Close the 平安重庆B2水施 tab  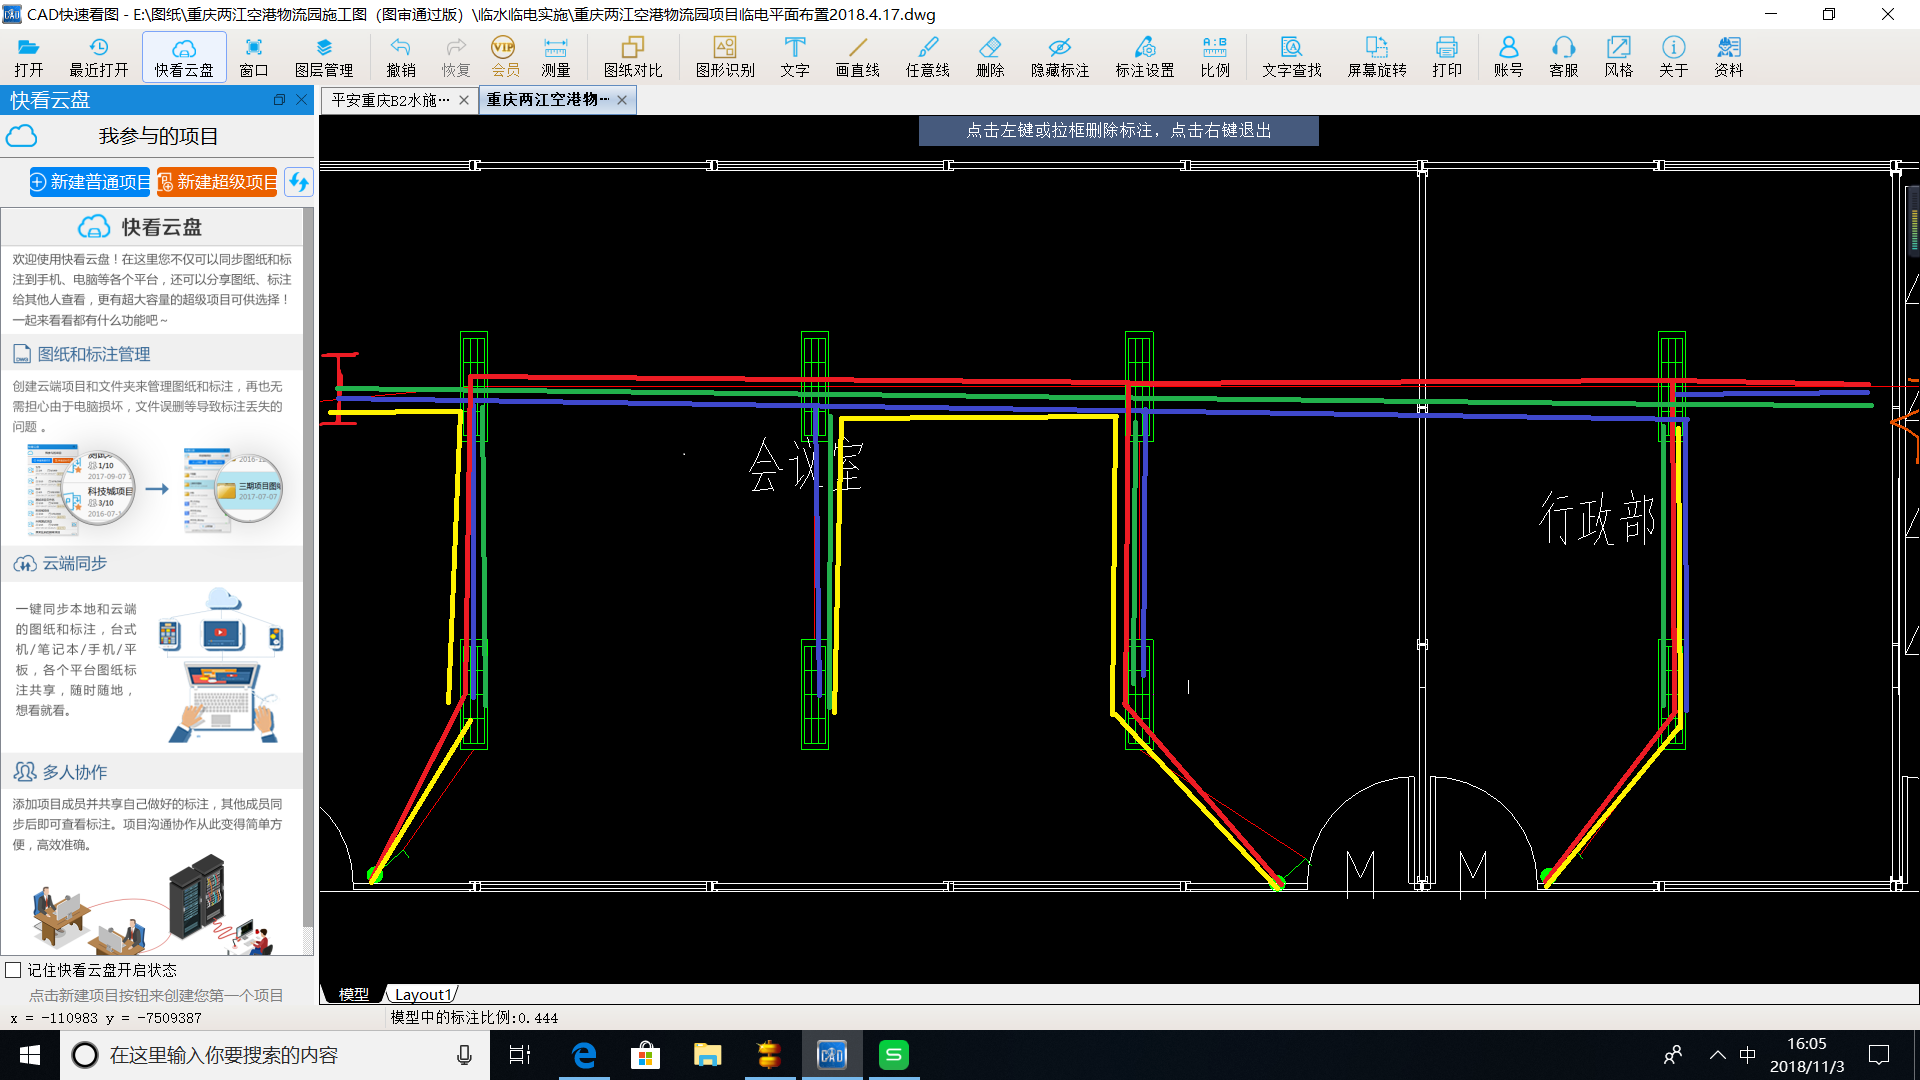pos(464,100)
